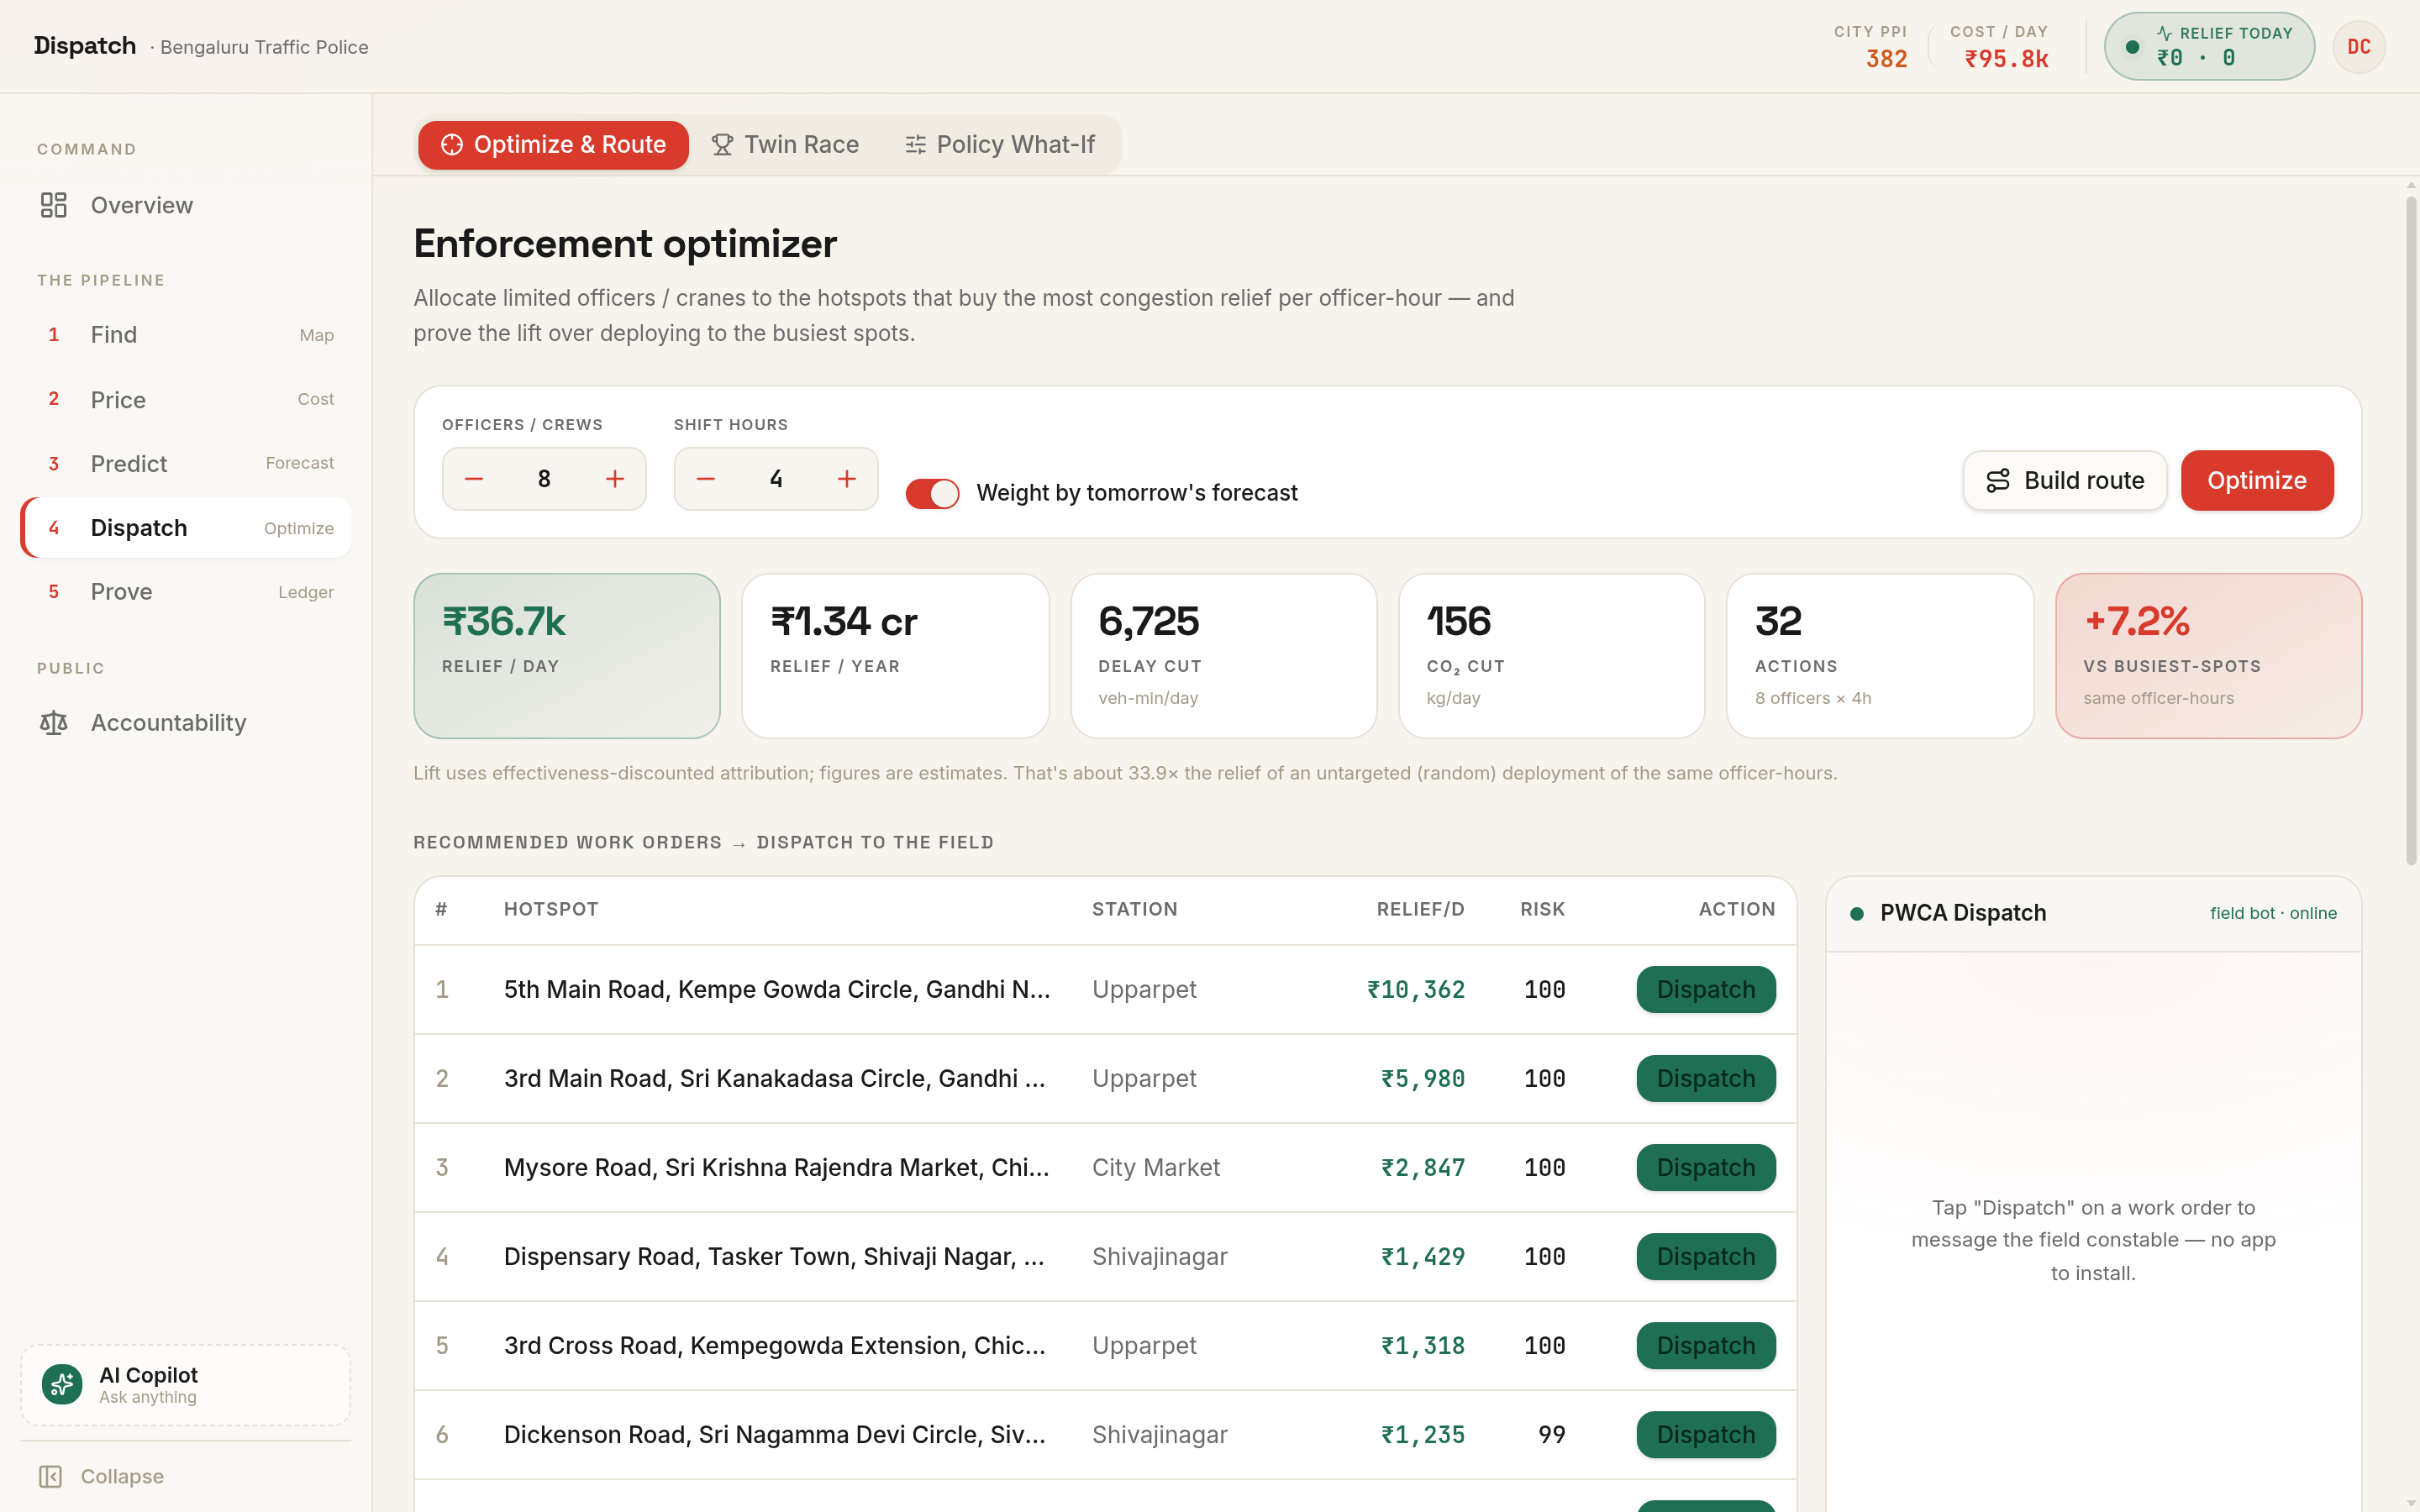Click the Accountability scales icon
This screenshot has width=2420, height=1512.
53,722
